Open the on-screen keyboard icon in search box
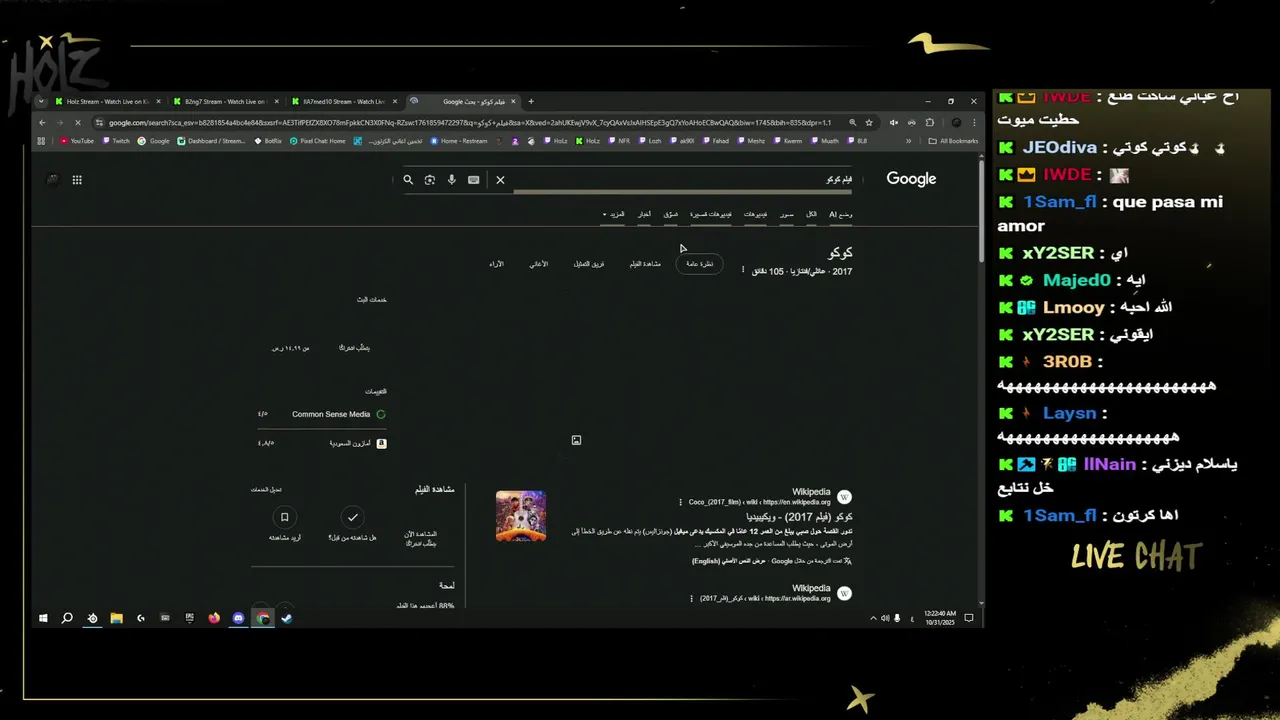This screenshot has width=1280, height=720. [473, 180]
